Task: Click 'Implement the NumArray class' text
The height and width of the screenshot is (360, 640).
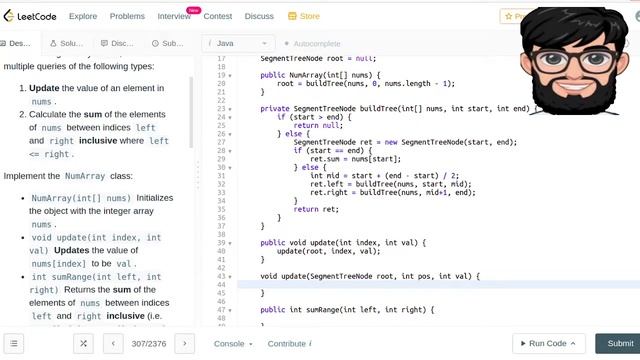Action: coord(68,176)
